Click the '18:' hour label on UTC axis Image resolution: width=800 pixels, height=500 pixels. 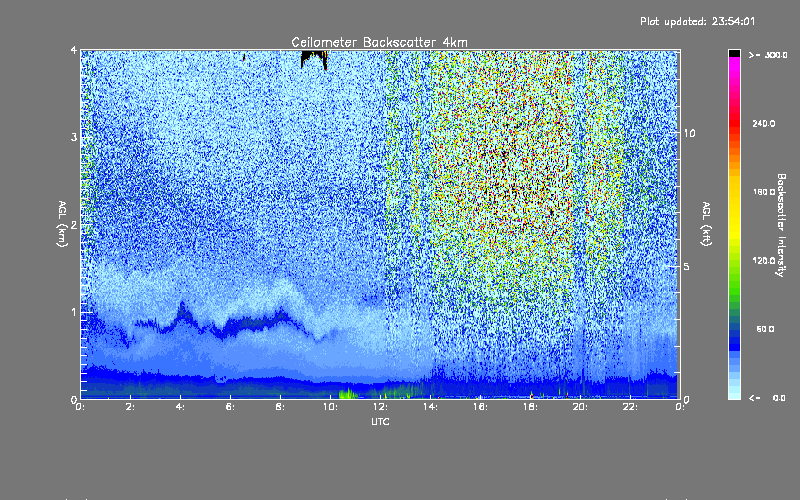click(x=531, y=407)
